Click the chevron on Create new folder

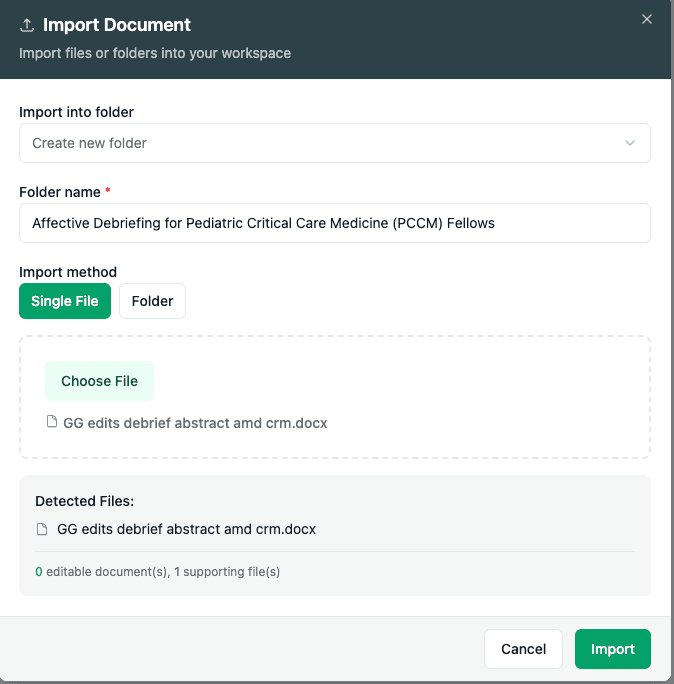click(x=630, y=143)
